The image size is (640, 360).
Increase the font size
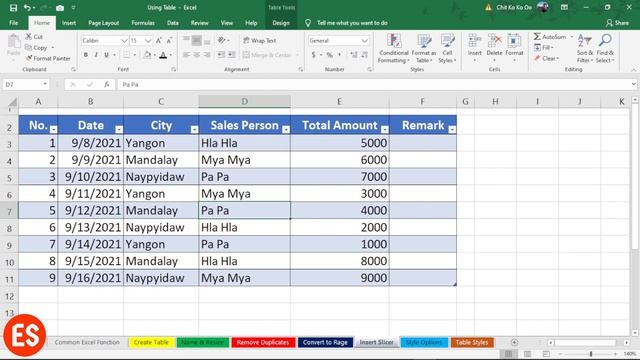pyautogui.click(x=159, y=40)
